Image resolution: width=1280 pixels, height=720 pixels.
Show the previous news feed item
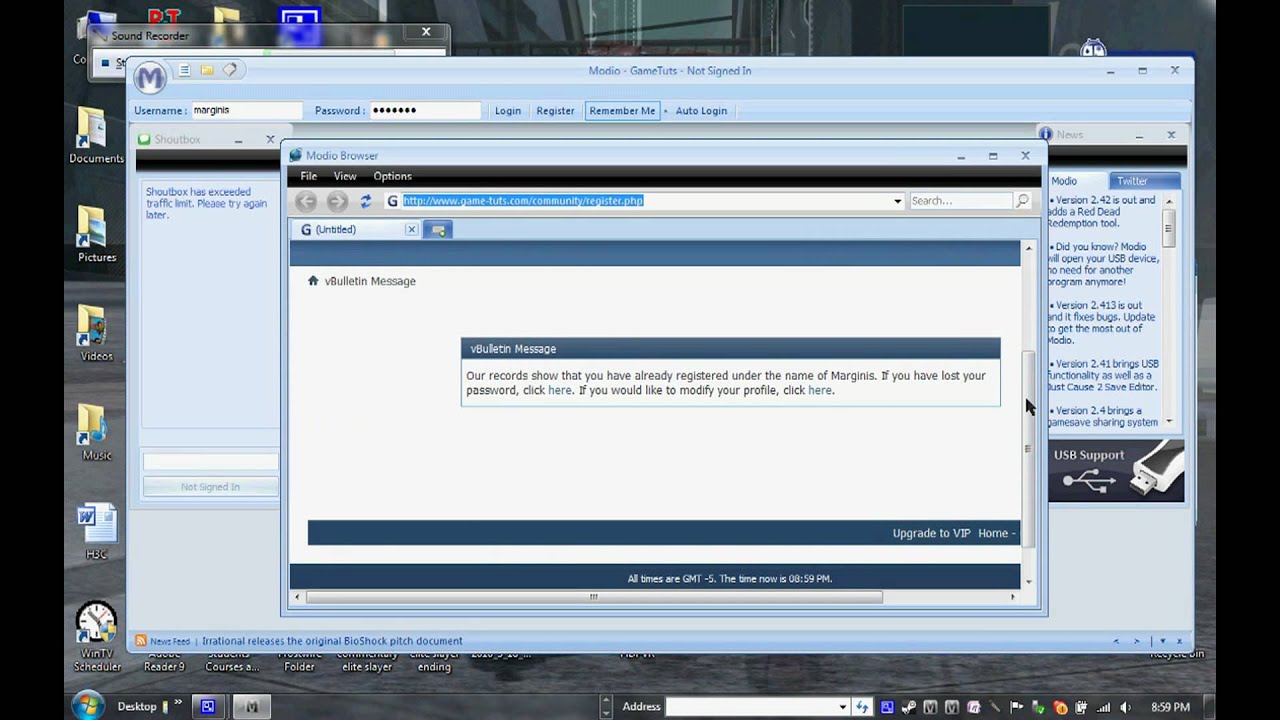click(x=1116, y=641)
